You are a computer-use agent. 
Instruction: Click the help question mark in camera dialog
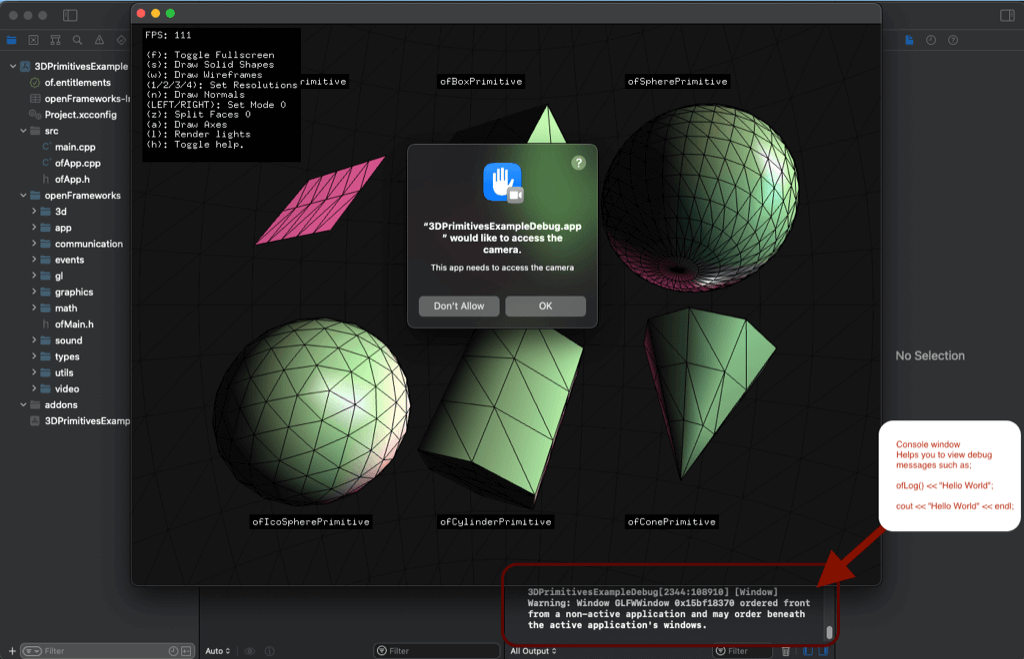pos(579,163)
